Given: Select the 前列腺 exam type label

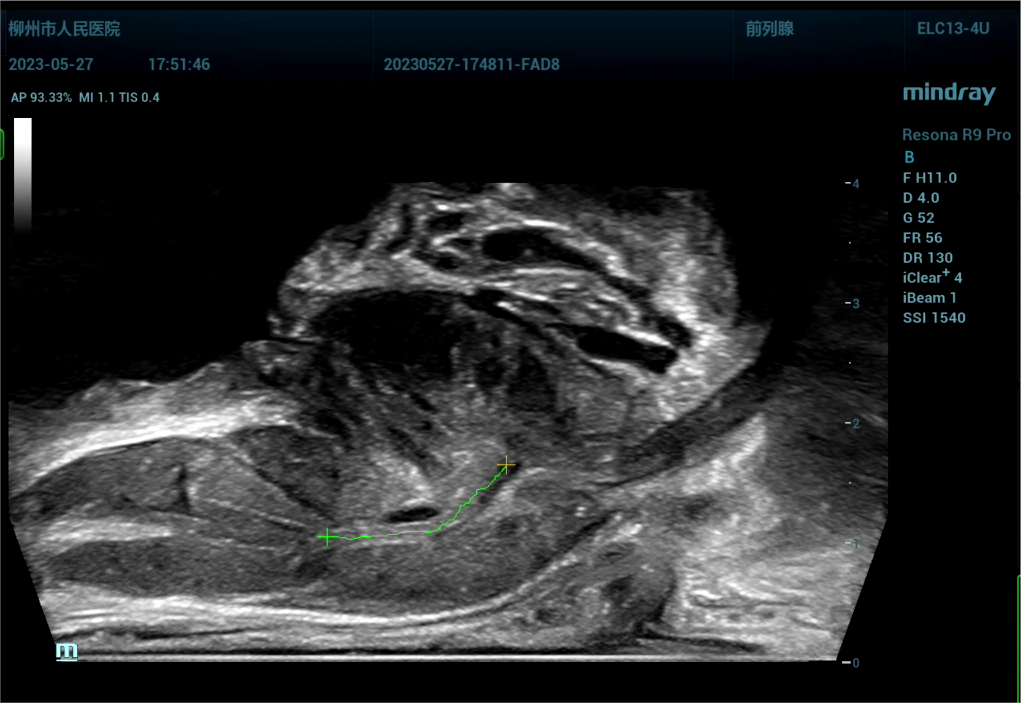Looking at the screenshot, I should [769, 29].
